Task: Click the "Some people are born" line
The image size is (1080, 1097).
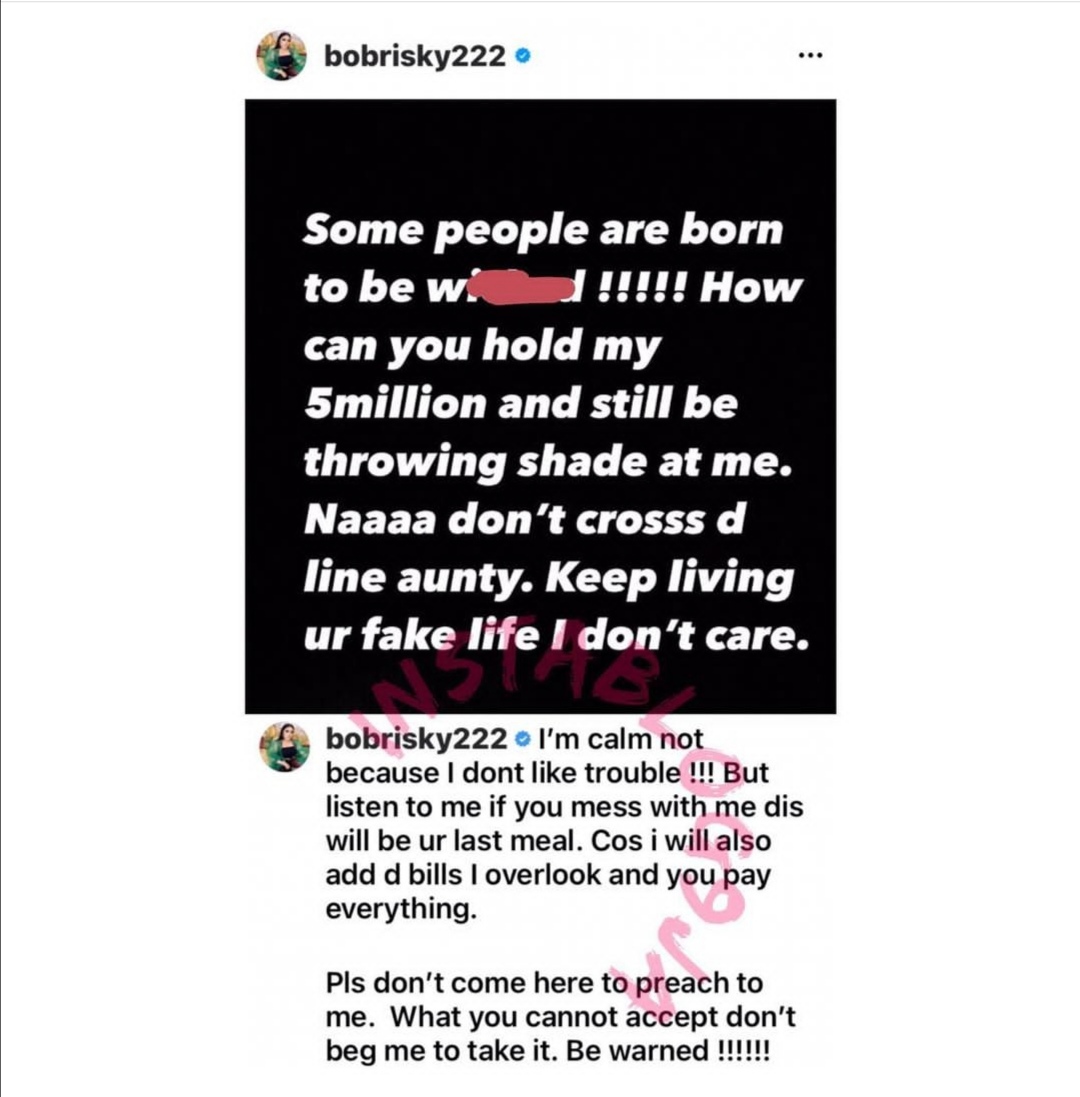Action: (x=542, y=231)
